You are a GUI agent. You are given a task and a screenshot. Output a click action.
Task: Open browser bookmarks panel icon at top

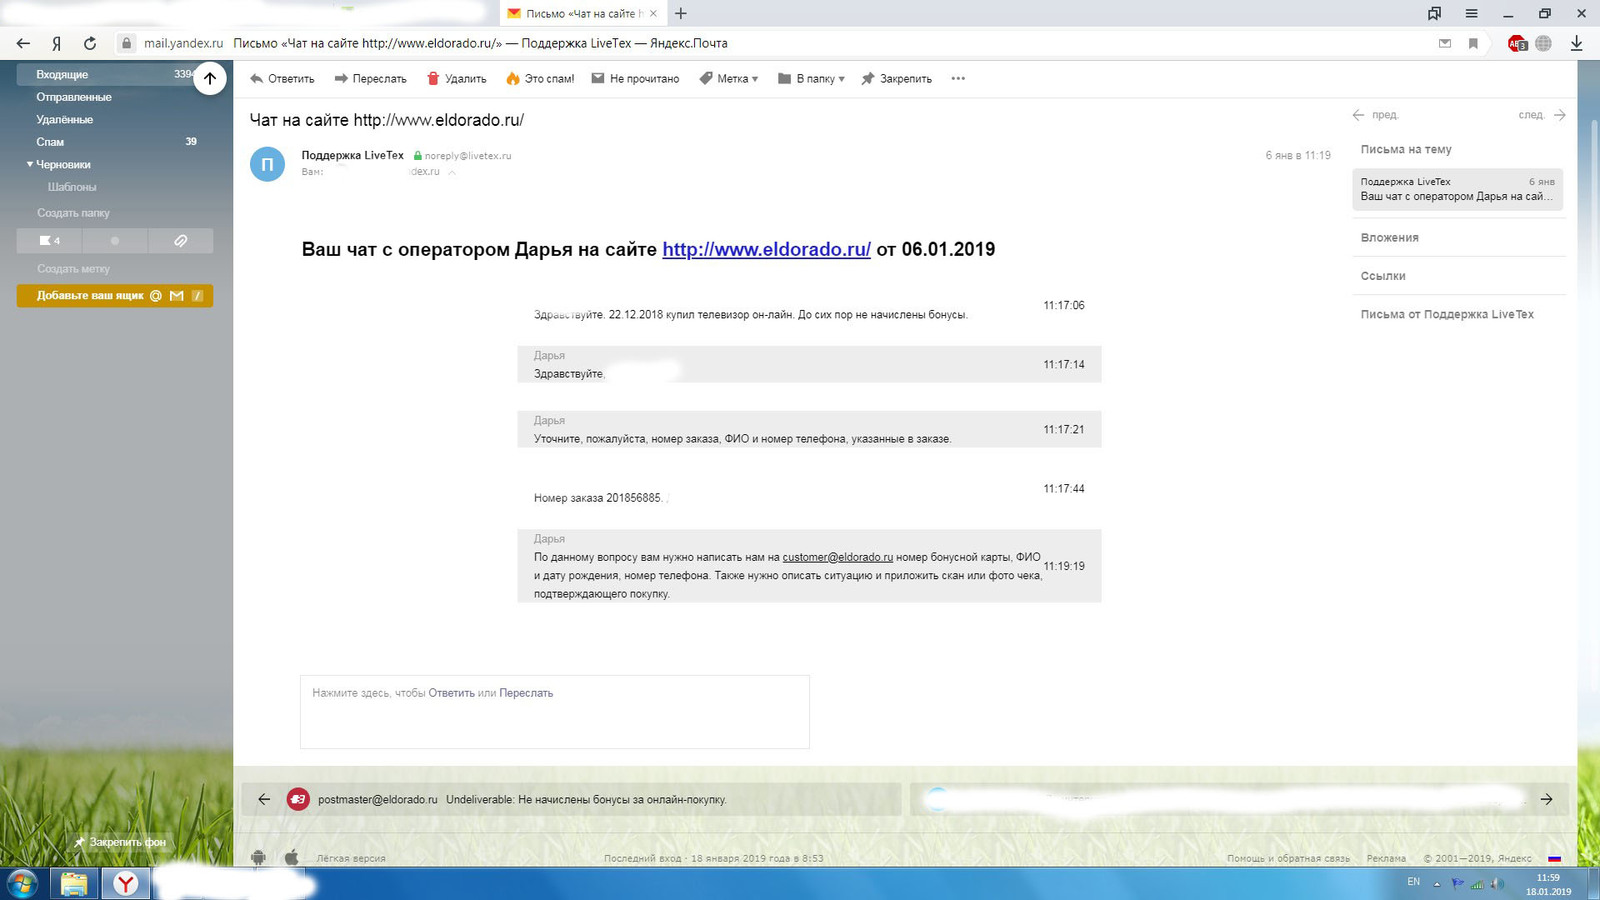pos(1434,13)
